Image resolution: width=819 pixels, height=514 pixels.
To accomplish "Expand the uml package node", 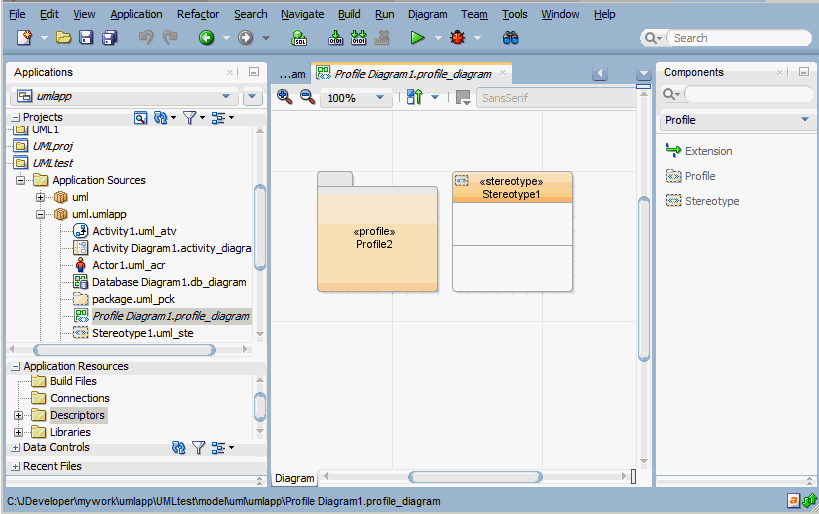I will pyautogui.click(x=40, y=197).
